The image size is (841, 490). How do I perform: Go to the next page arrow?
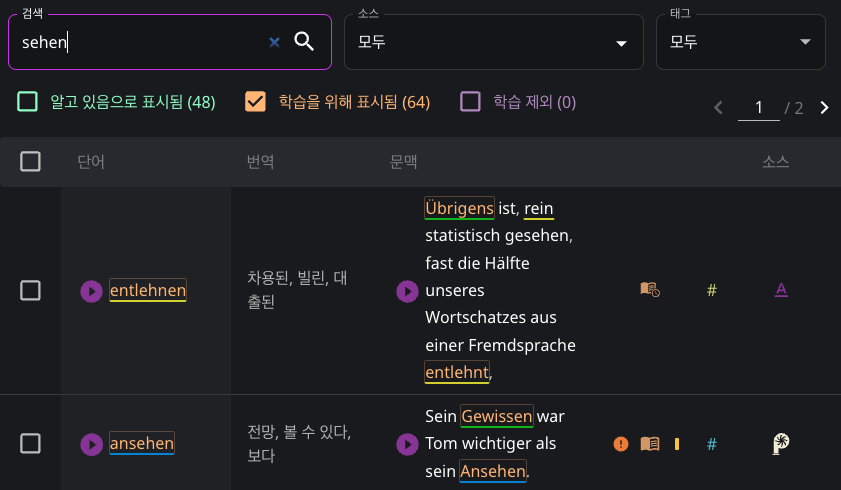[824, 108]
